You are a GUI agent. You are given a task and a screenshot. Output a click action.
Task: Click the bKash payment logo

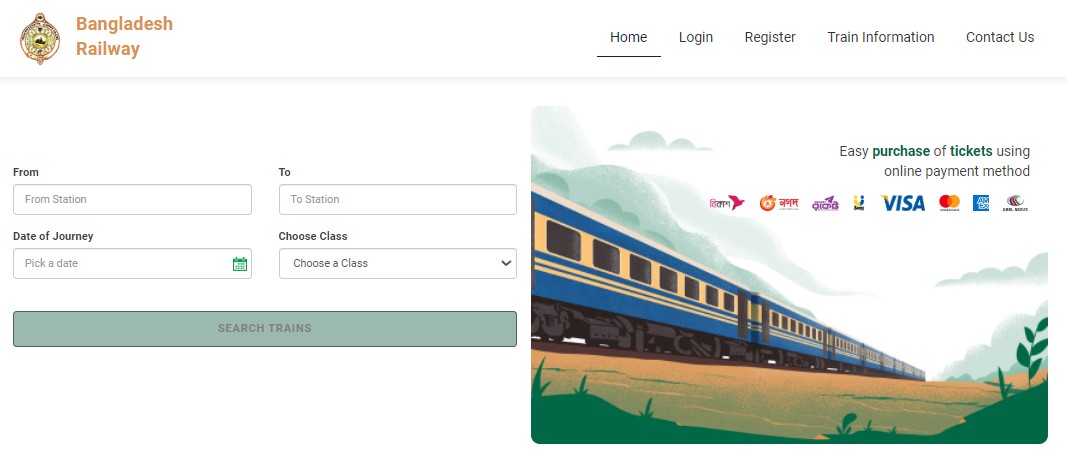727,203
